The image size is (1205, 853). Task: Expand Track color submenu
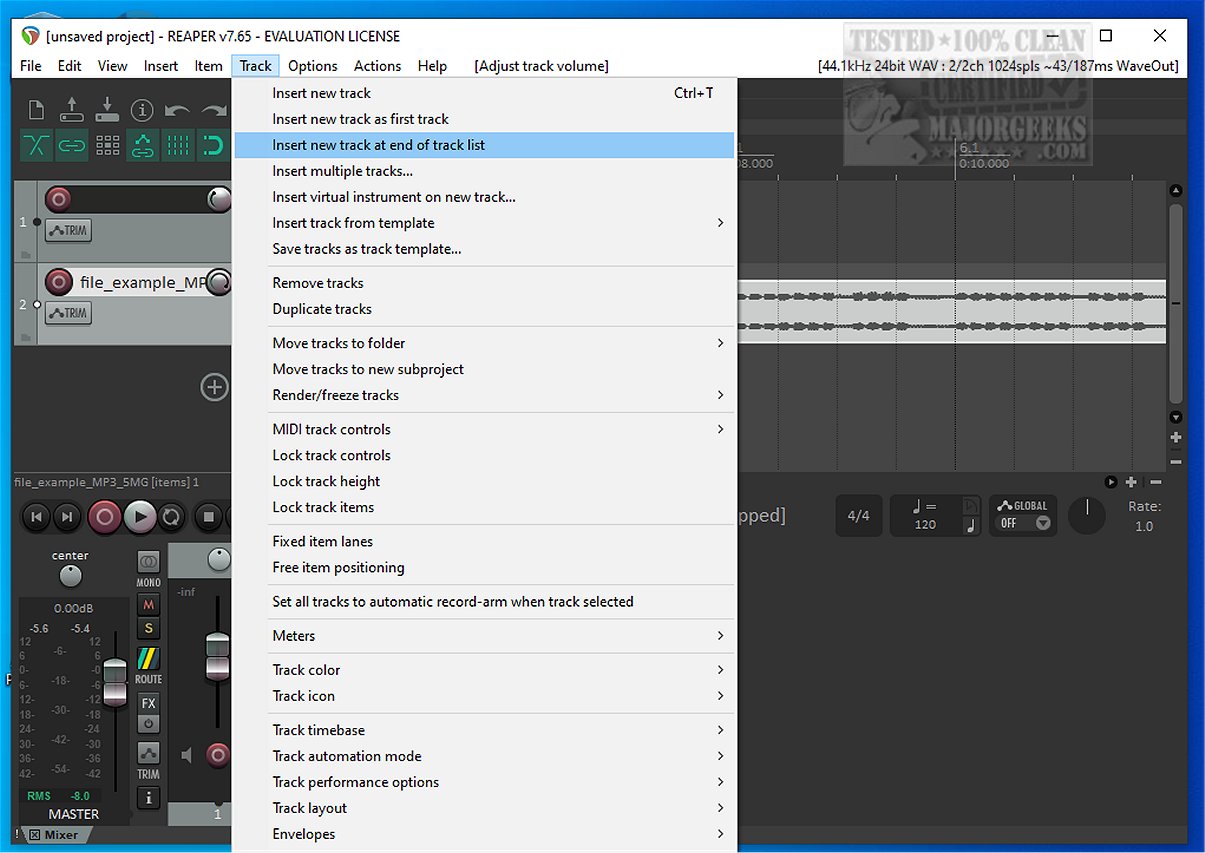484,670
